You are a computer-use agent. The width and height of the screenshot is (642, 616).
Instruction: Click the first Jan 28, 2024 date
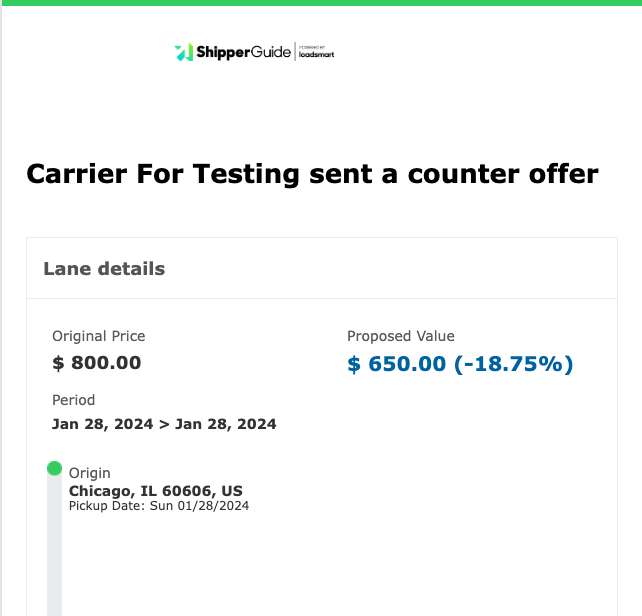point(102,424)
